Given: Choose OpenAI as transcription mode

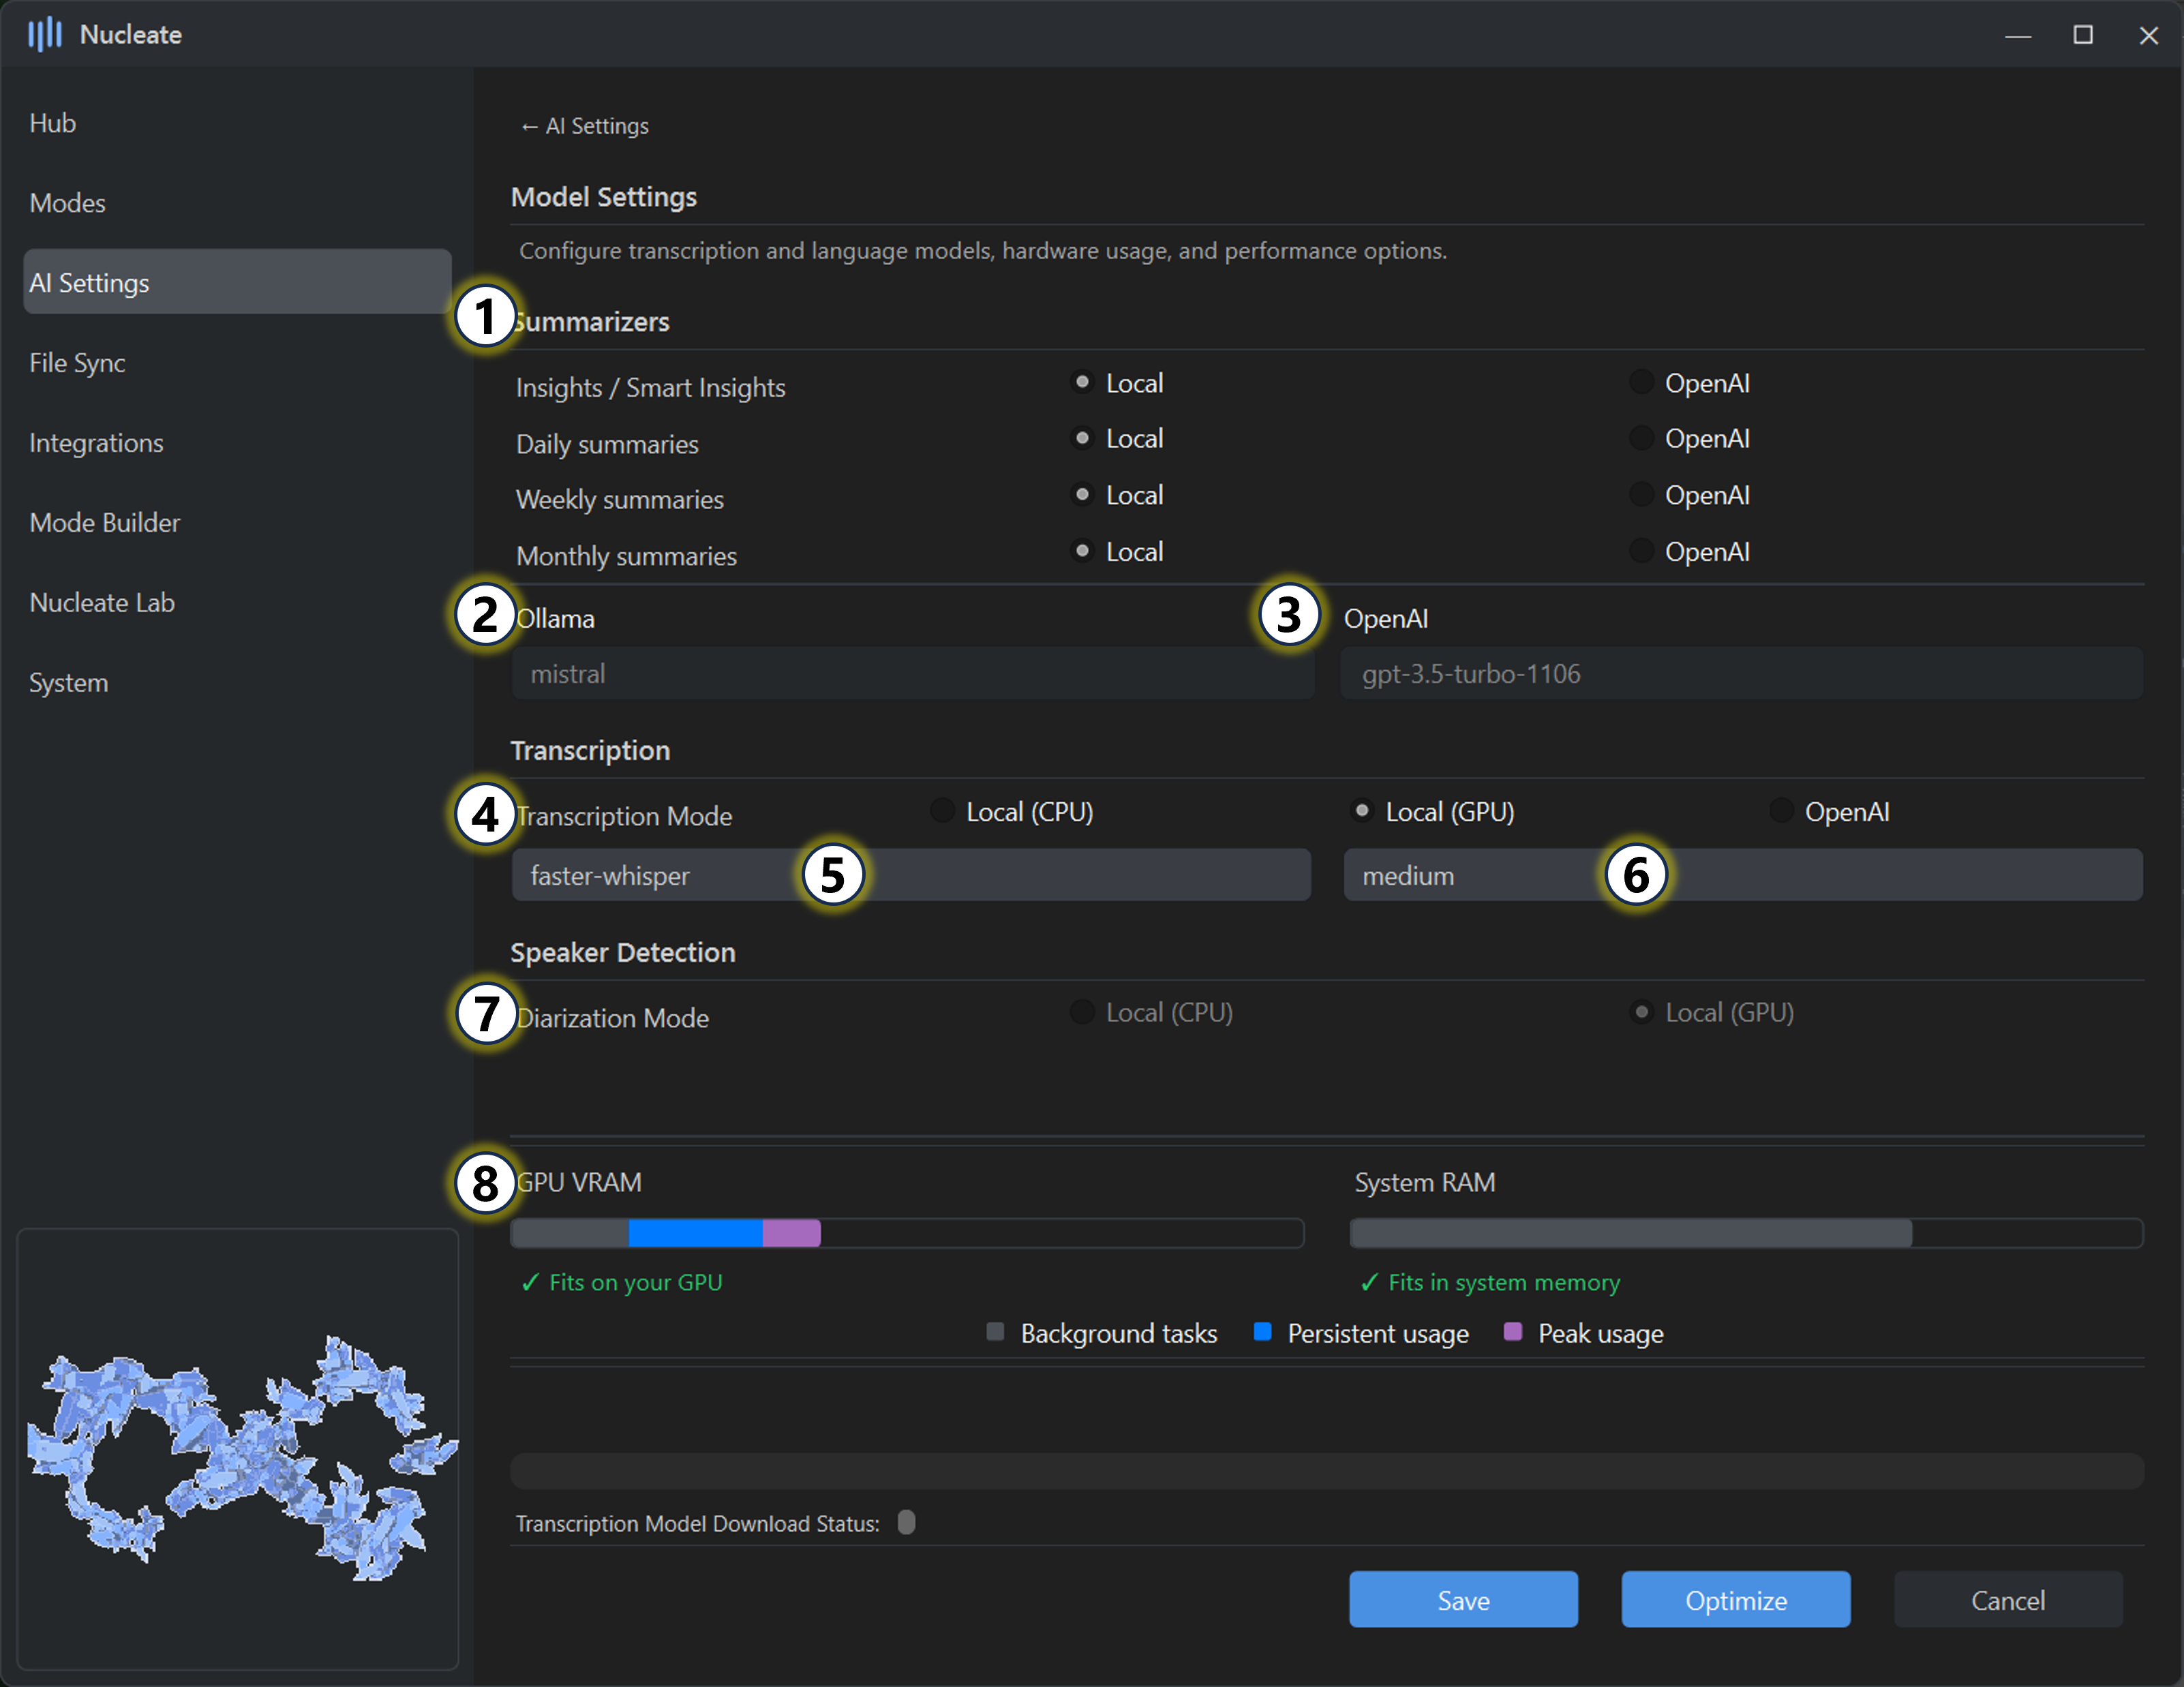Looking at the screenshot, I should [x=1781, y=811].
